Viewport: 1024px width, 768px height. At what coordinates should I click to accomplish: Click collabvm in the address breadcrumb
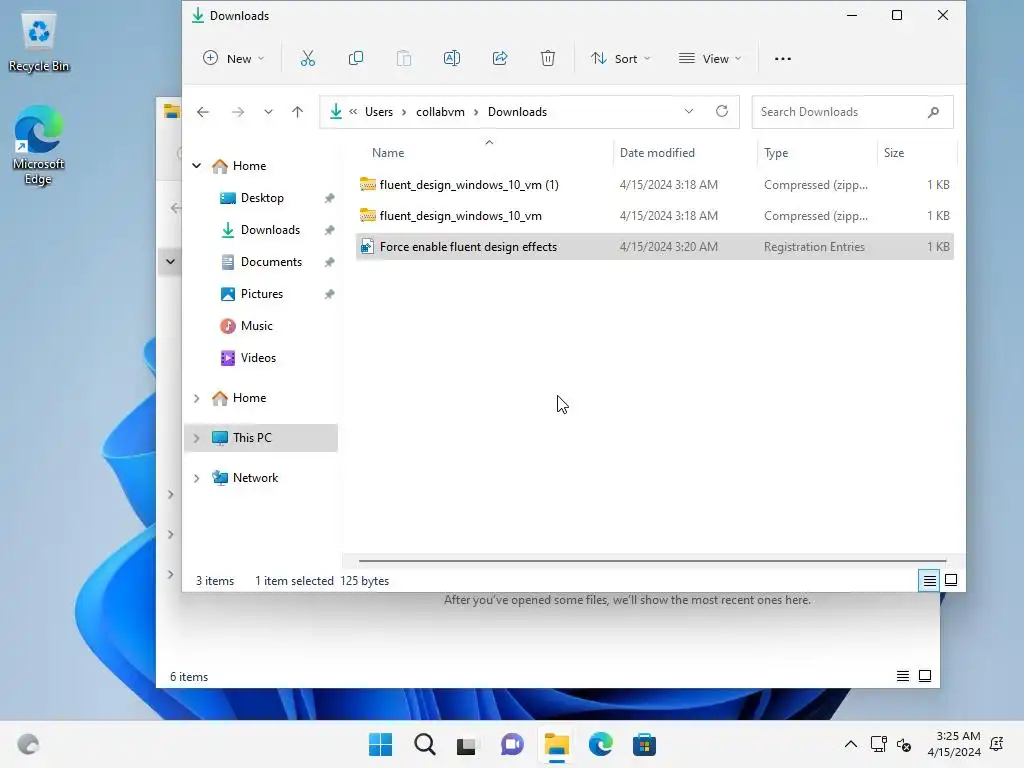pos(440,112)
